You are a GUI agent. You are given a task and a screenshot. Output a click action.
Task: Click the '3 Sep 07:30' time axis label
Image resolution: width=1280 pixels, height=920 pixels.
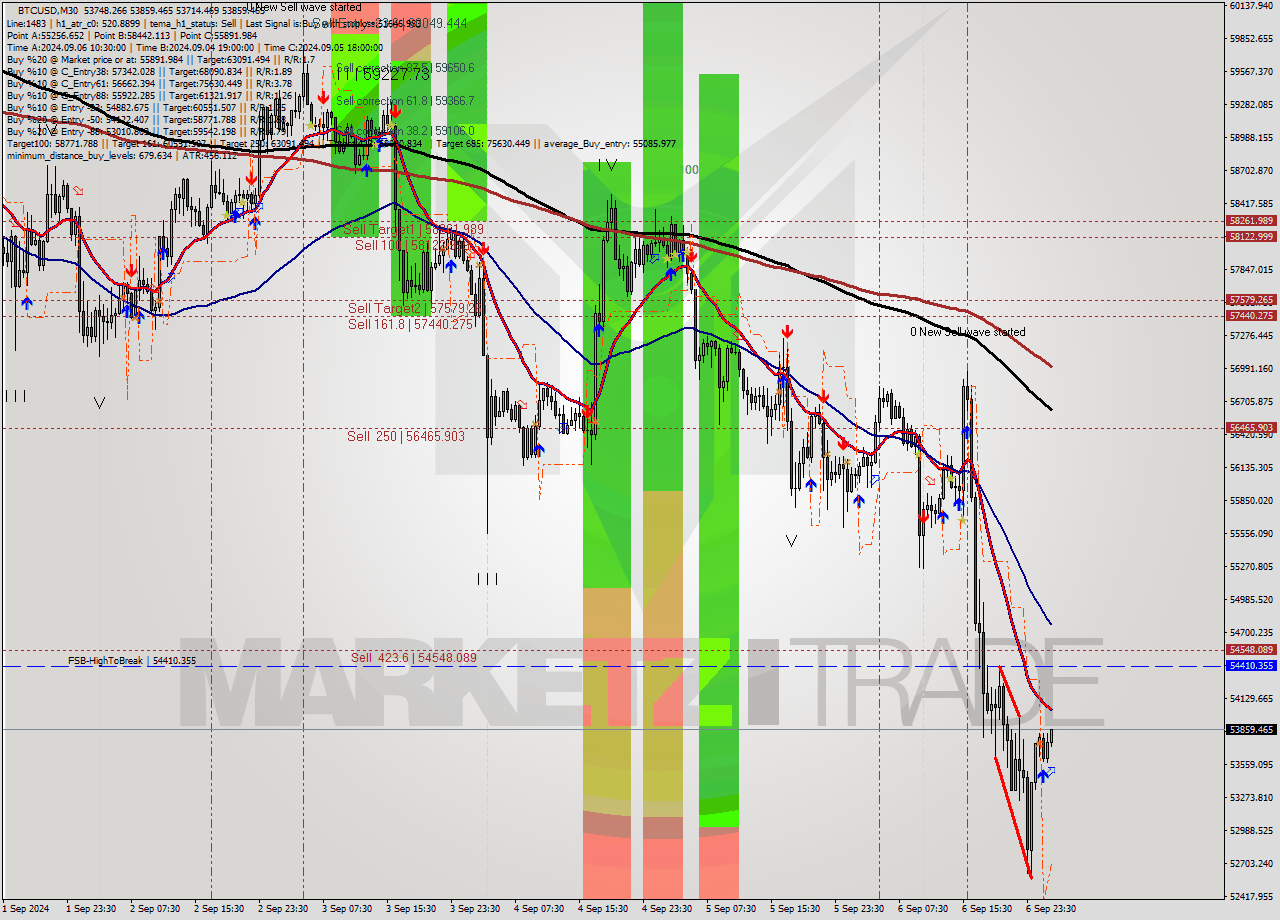coord(347,909)
